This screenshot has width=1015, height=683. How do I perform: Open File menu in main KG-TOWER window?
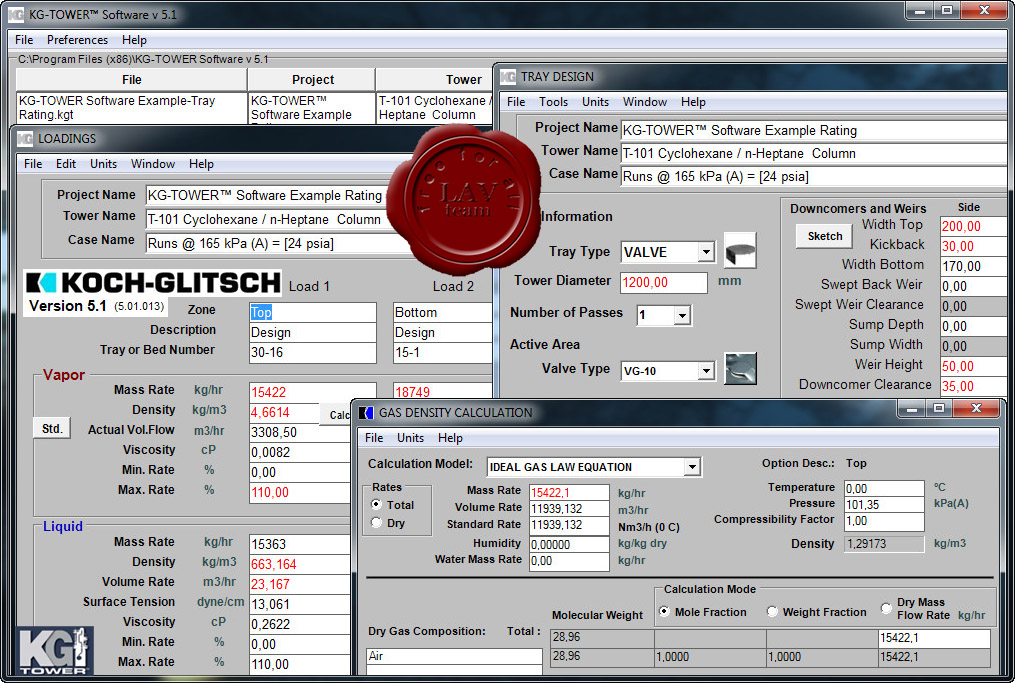[x=24, y=39]
